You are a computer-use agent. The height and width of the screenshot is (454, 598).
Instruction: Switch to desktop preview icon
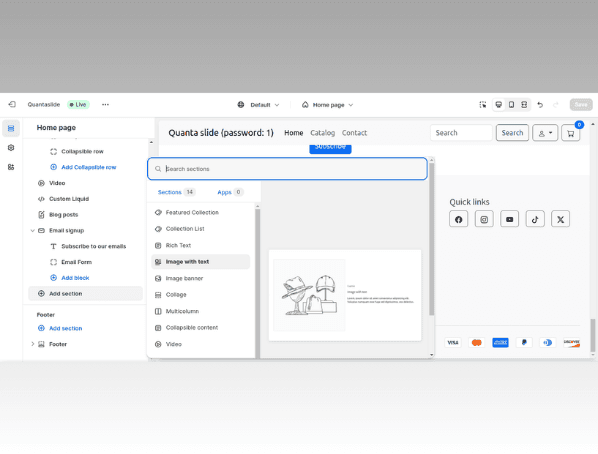pos(498,105)
